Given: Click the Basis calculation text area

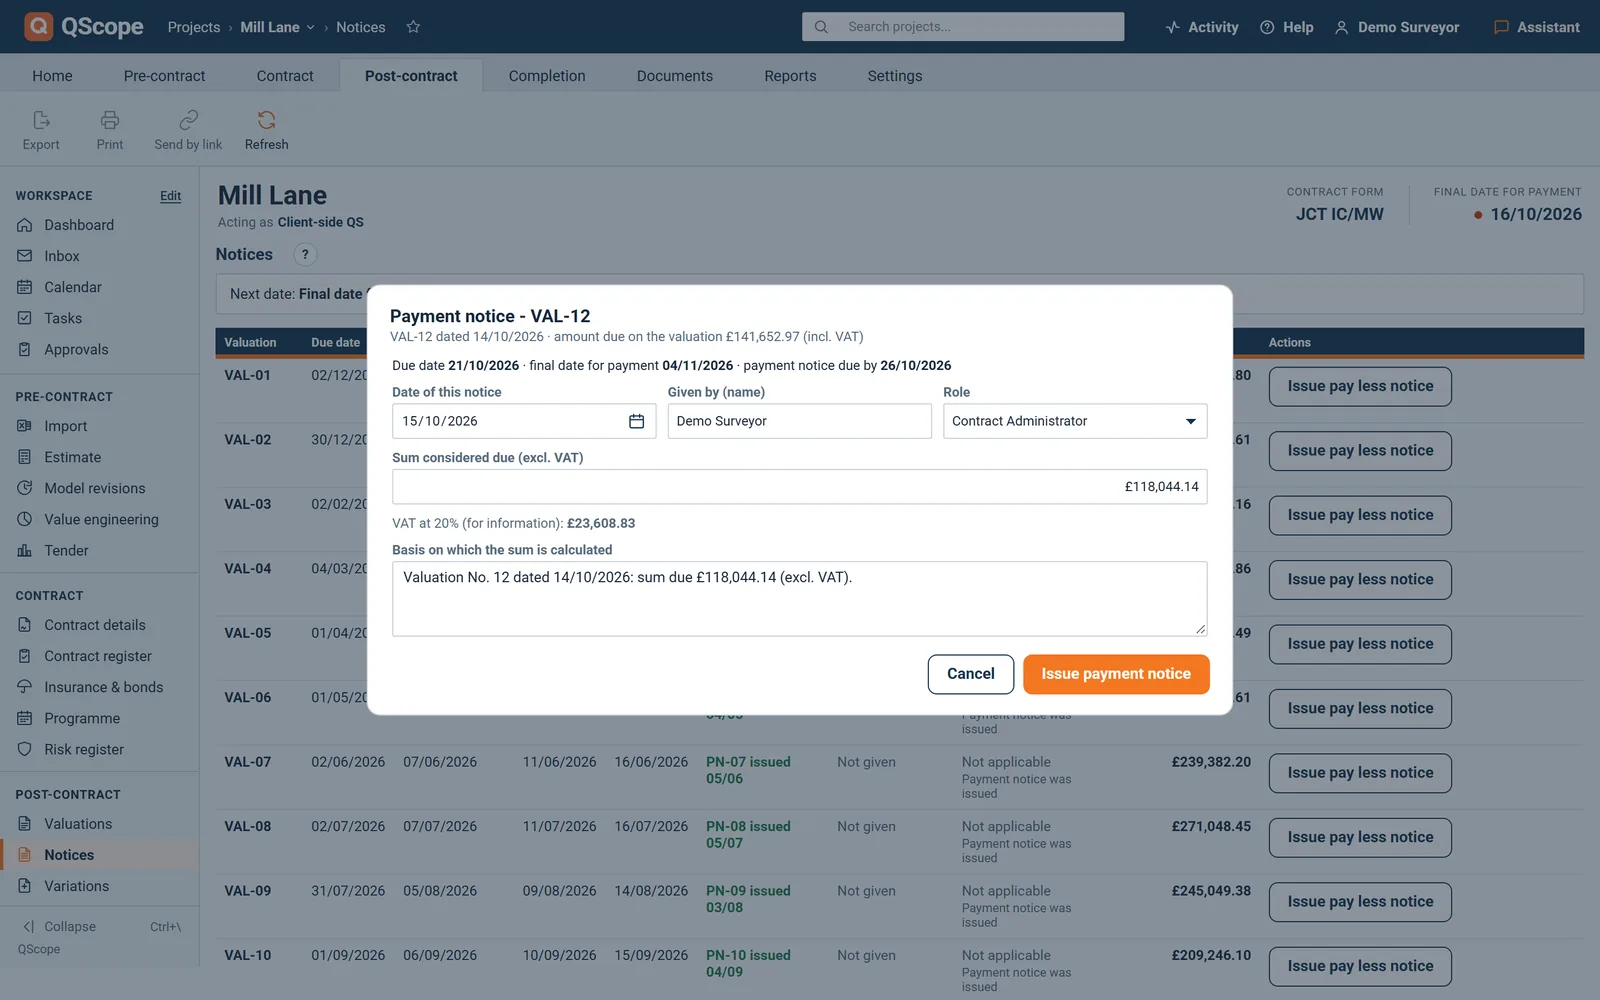Looking at the screenshot, I should pos(799,598).
